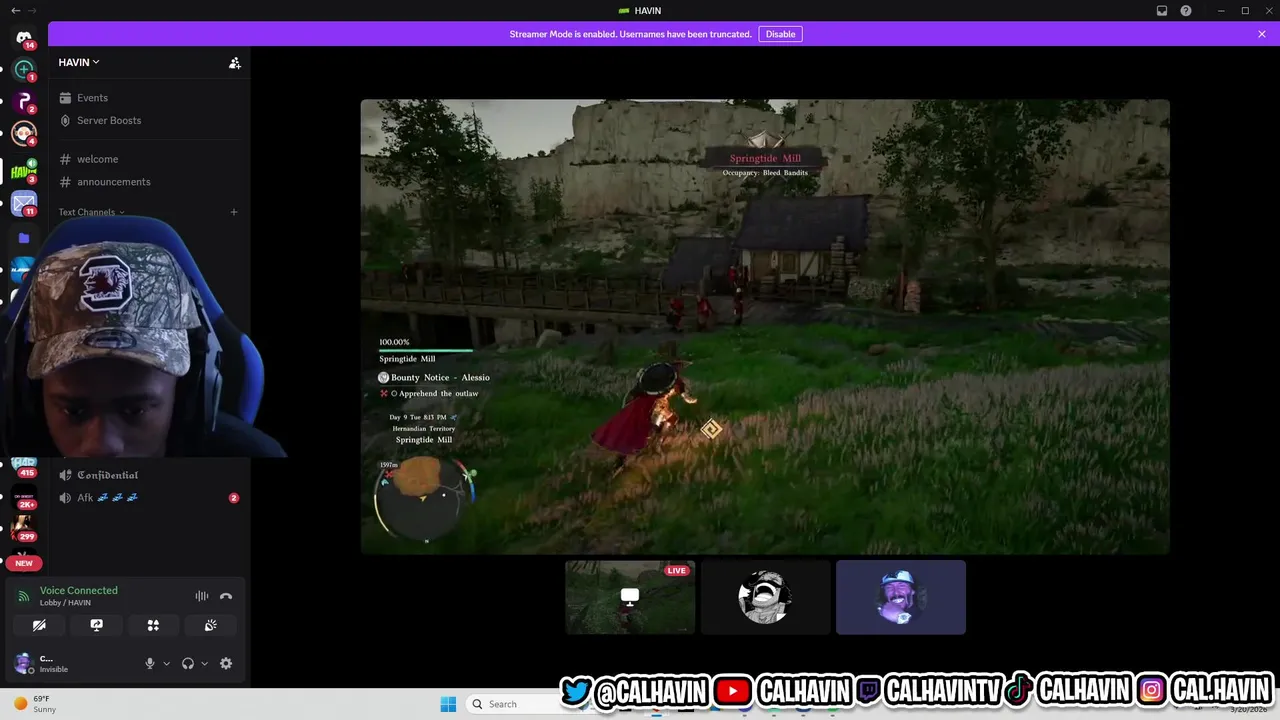The height and width of the screenshot is (720, 1280).
Task: Open the activities launcher button
Action: click(x=153, y=625)
